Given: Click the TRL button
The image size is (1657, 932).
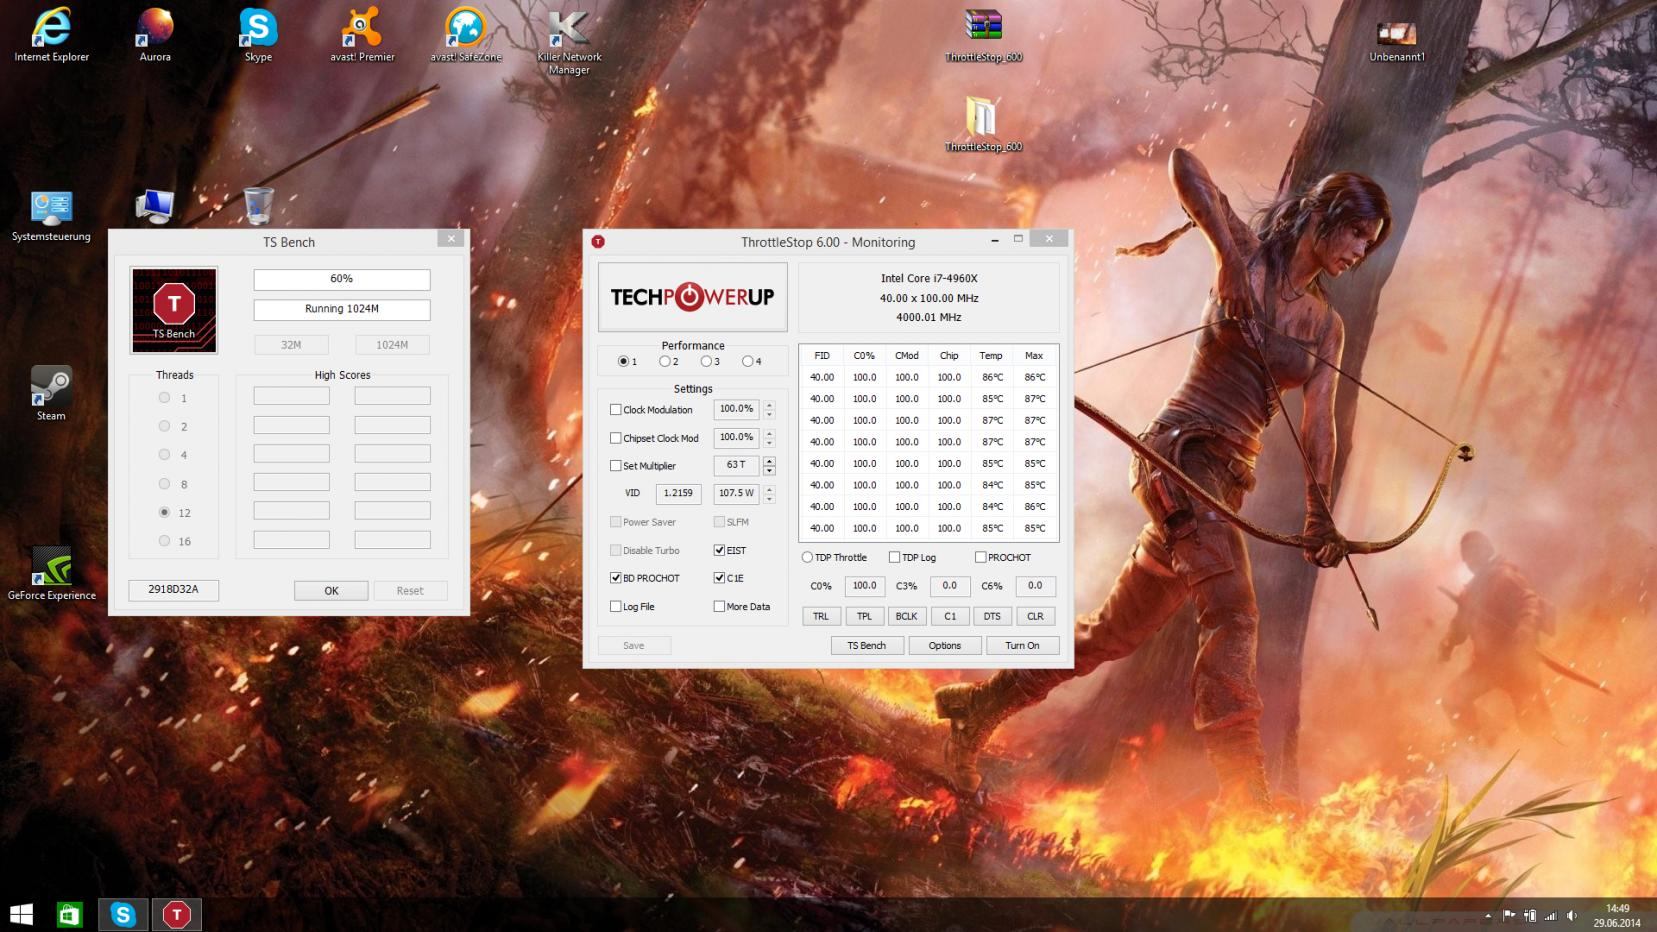Looking at the screenshot, I should (821, 616).
